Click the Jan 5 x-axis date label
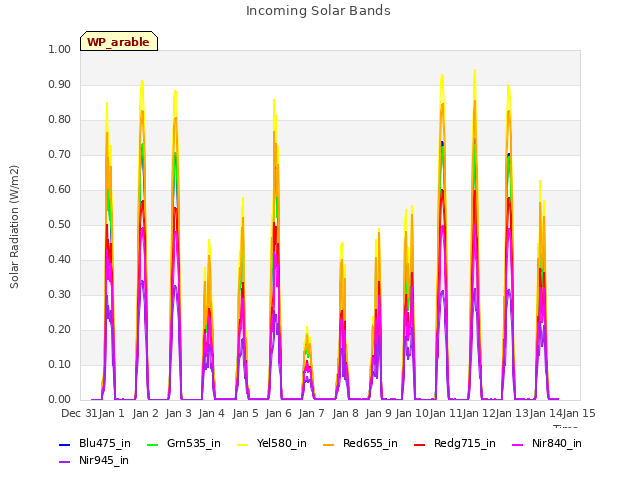This screenshot has width=640, height=480. point(245,413)
